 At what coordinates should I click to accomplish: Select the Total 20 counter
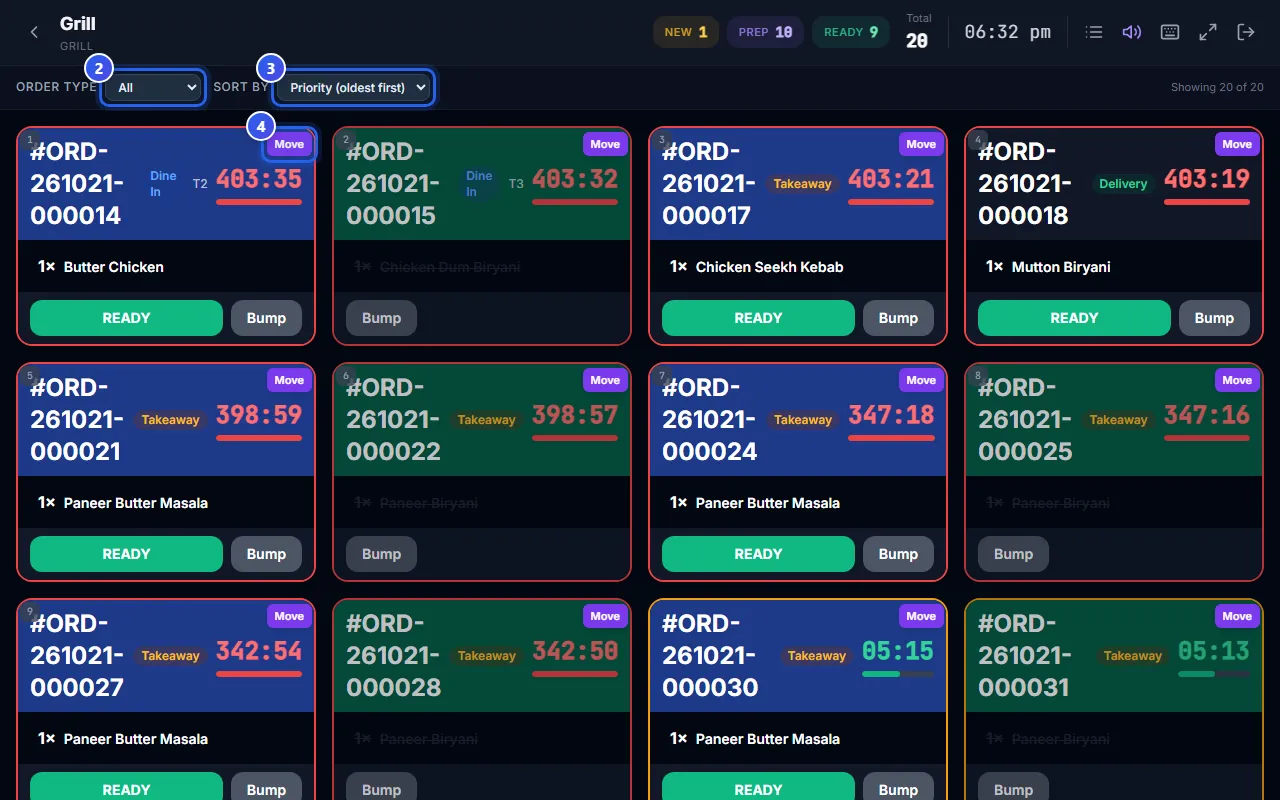coord(918,32)
